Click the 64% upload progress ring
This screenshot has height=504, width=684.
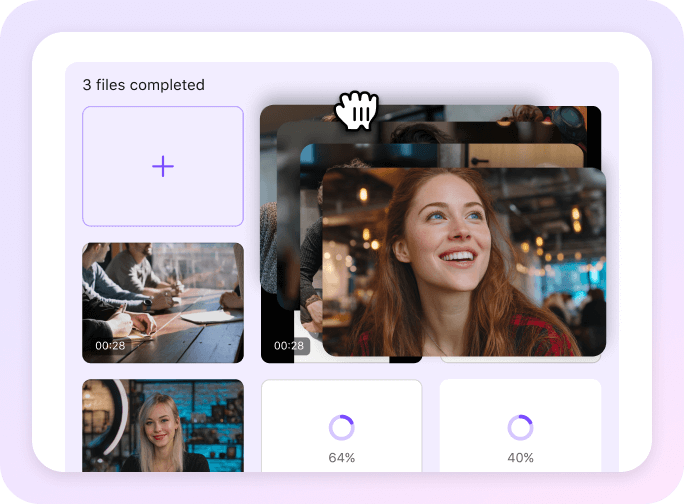[342, 427]
